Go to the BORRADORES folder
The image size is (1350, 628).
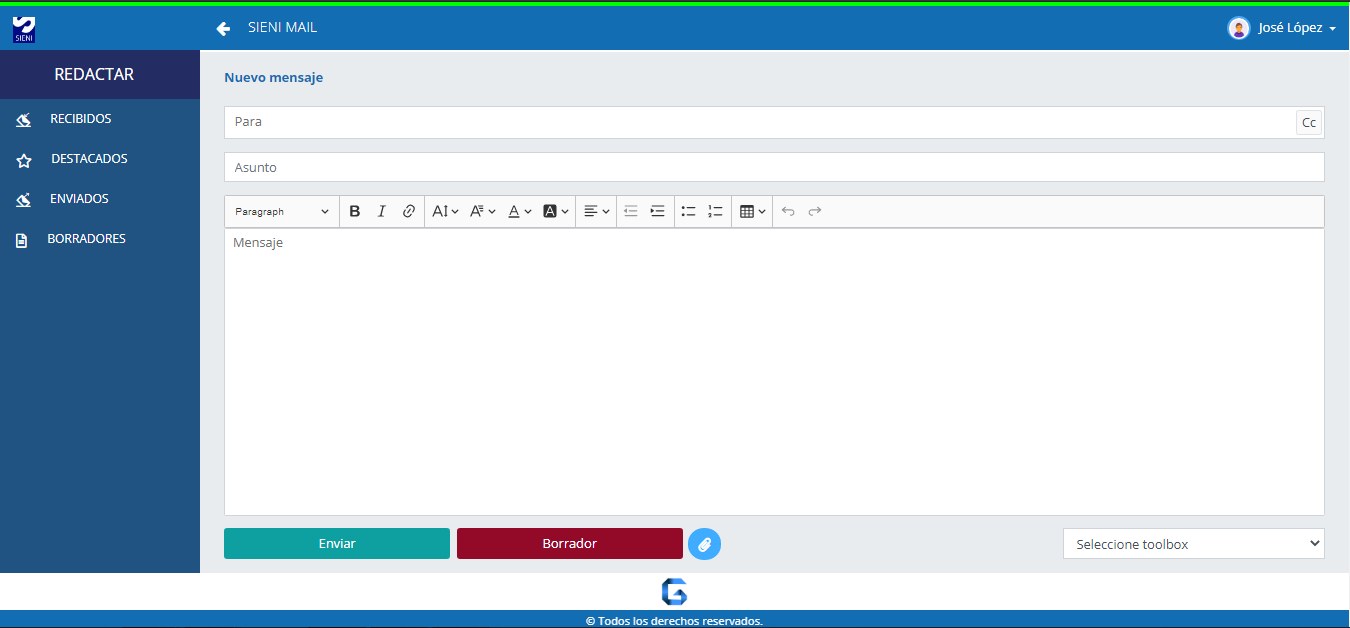pyautogui.click(x=86, y=239)
